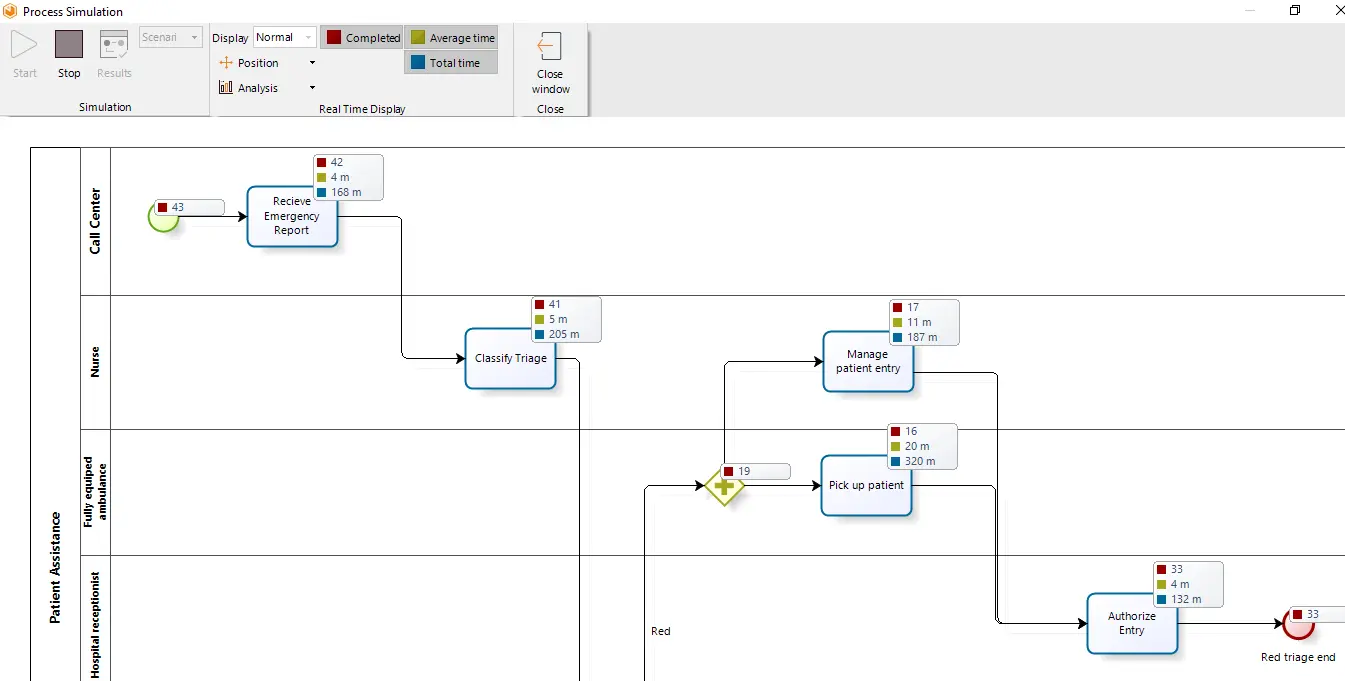
Task: Click the Close window button
Action: click(550, 63)
